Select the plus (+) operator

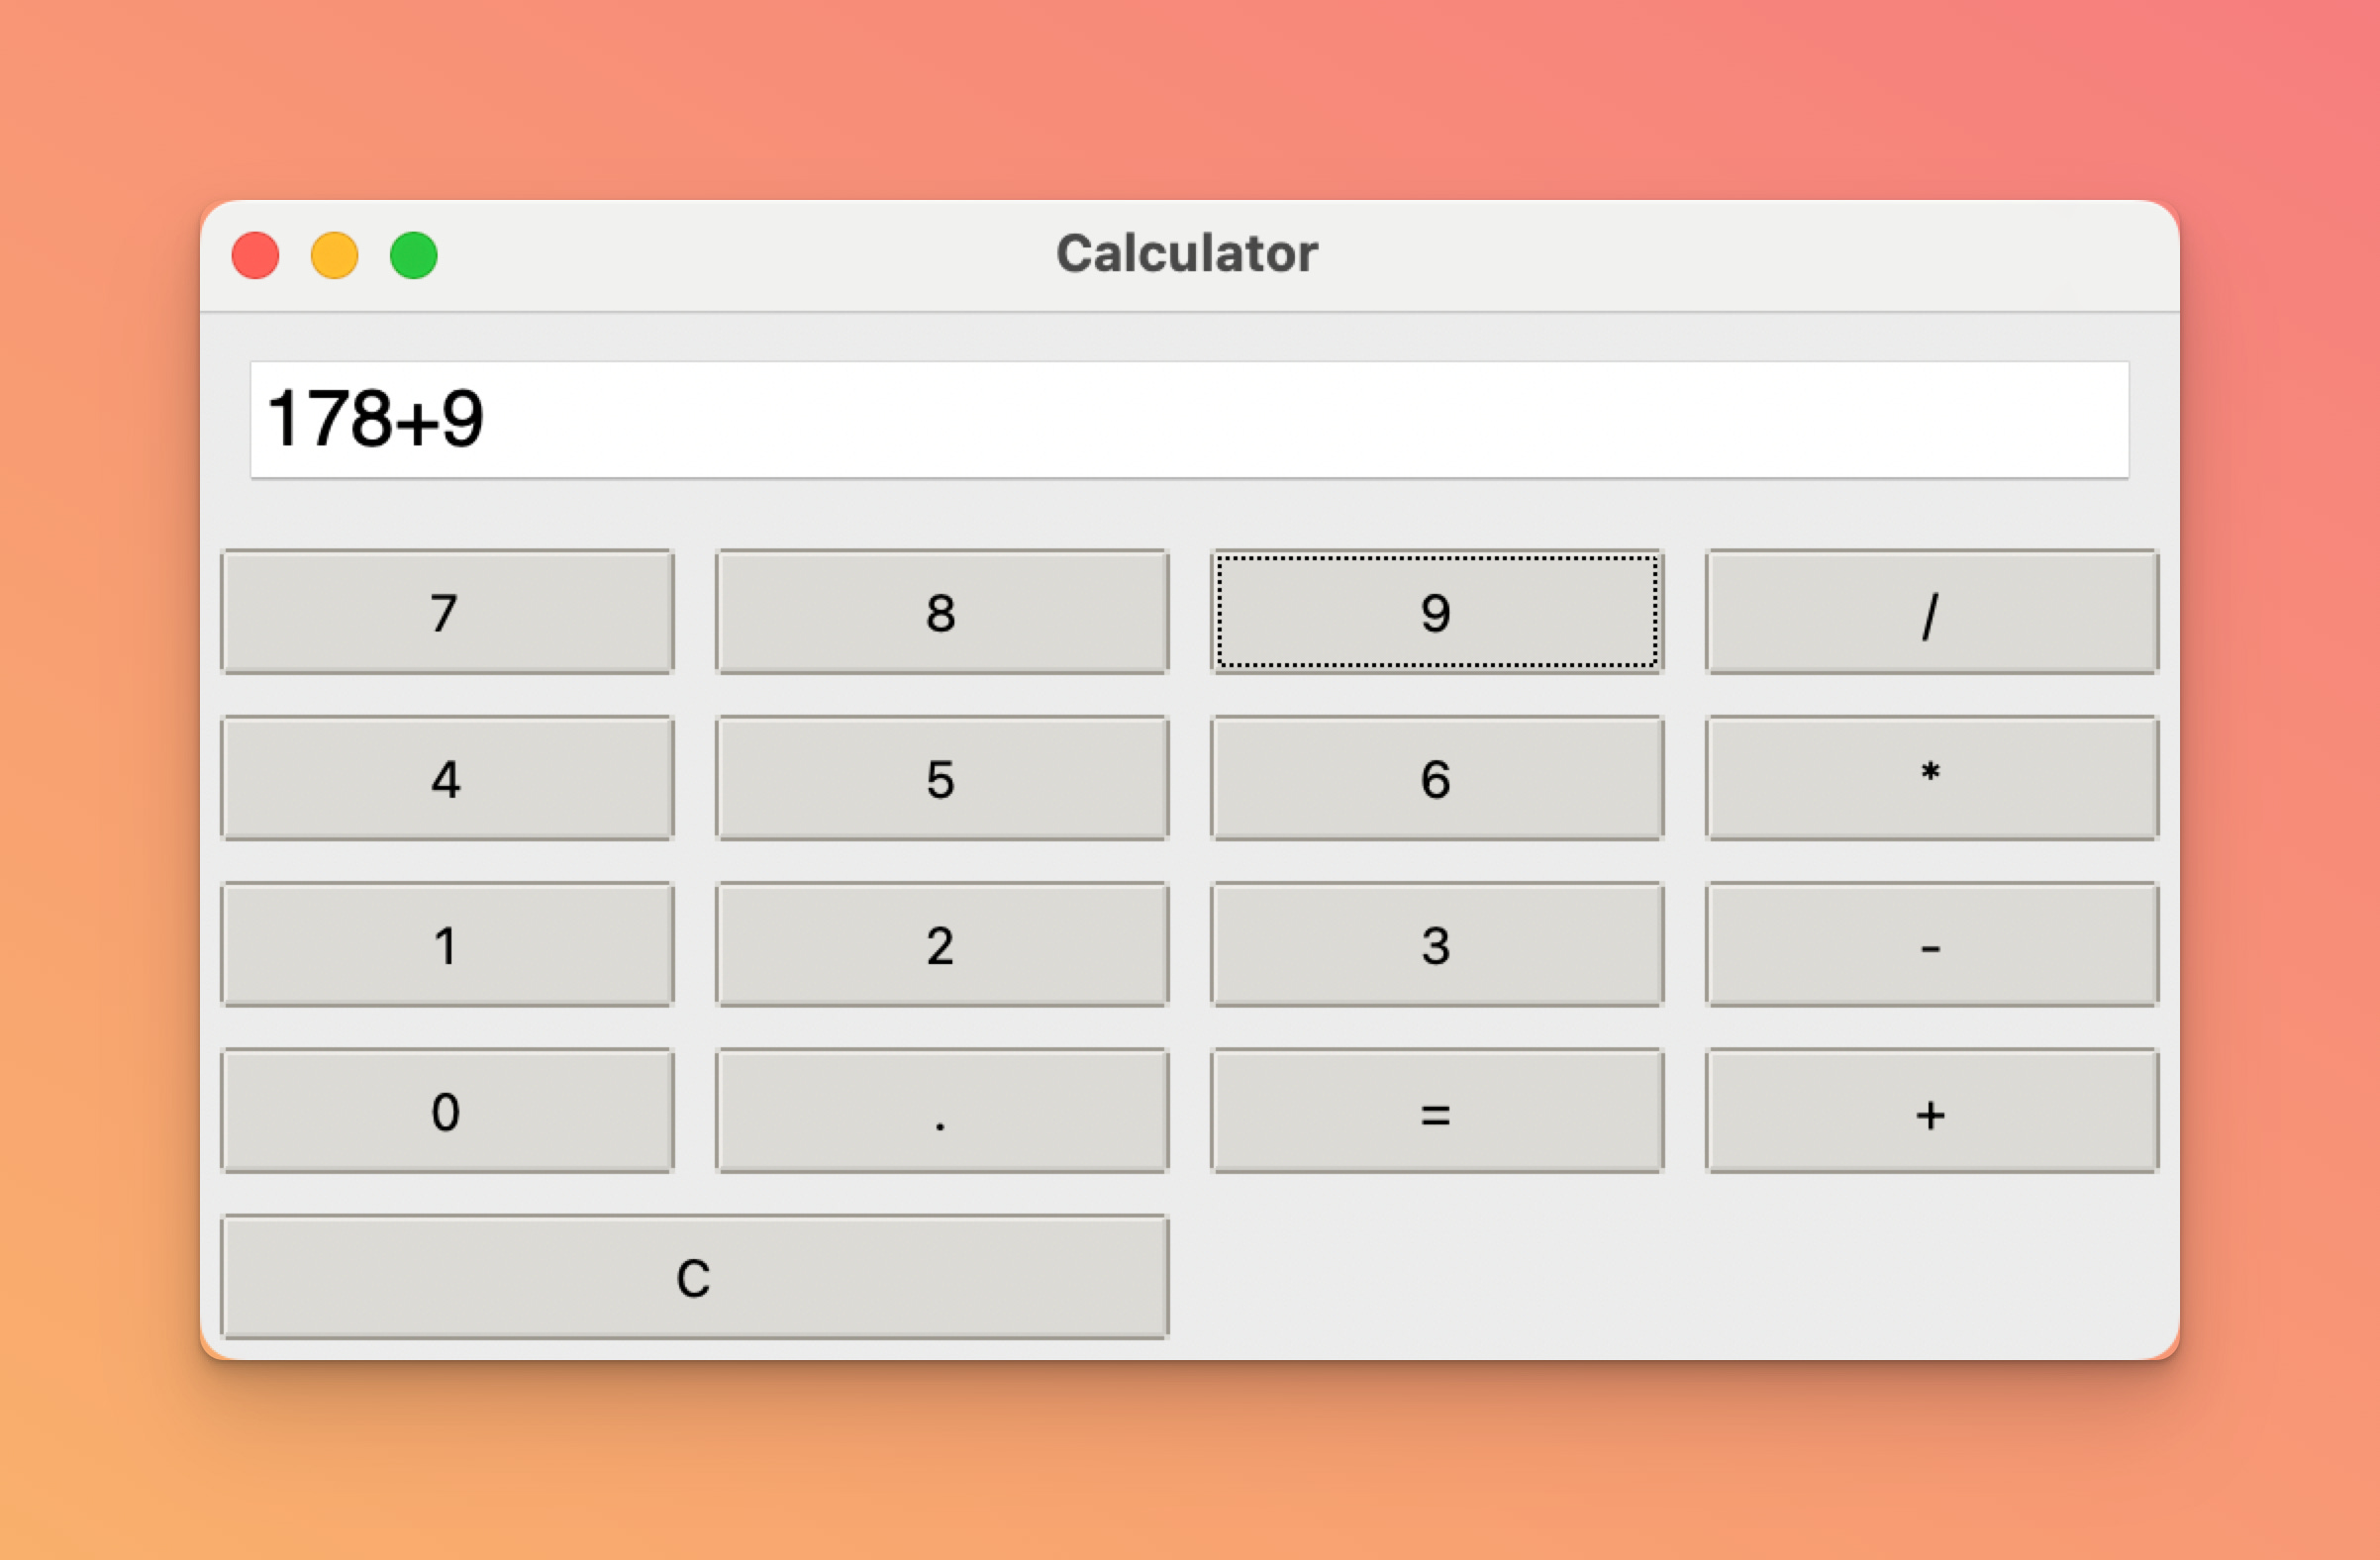coord(1931,1111)
